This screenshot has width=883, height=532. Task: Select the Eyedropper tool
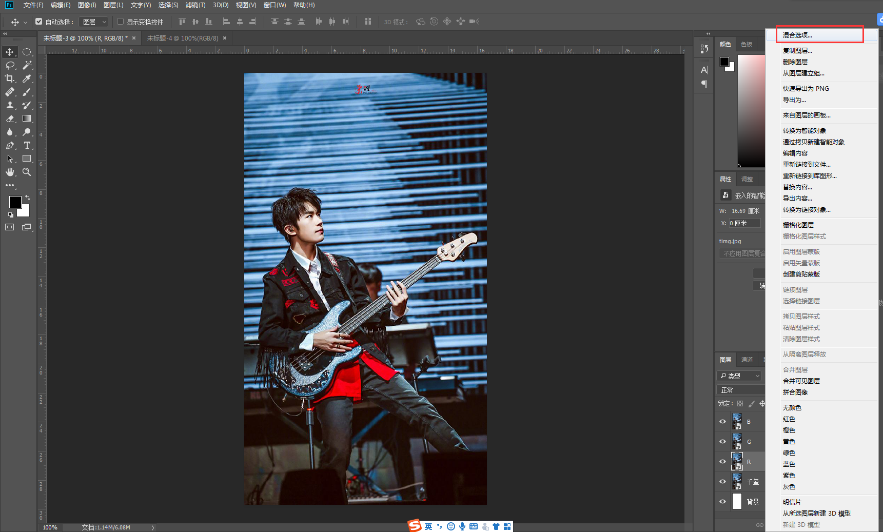[26, 79]
